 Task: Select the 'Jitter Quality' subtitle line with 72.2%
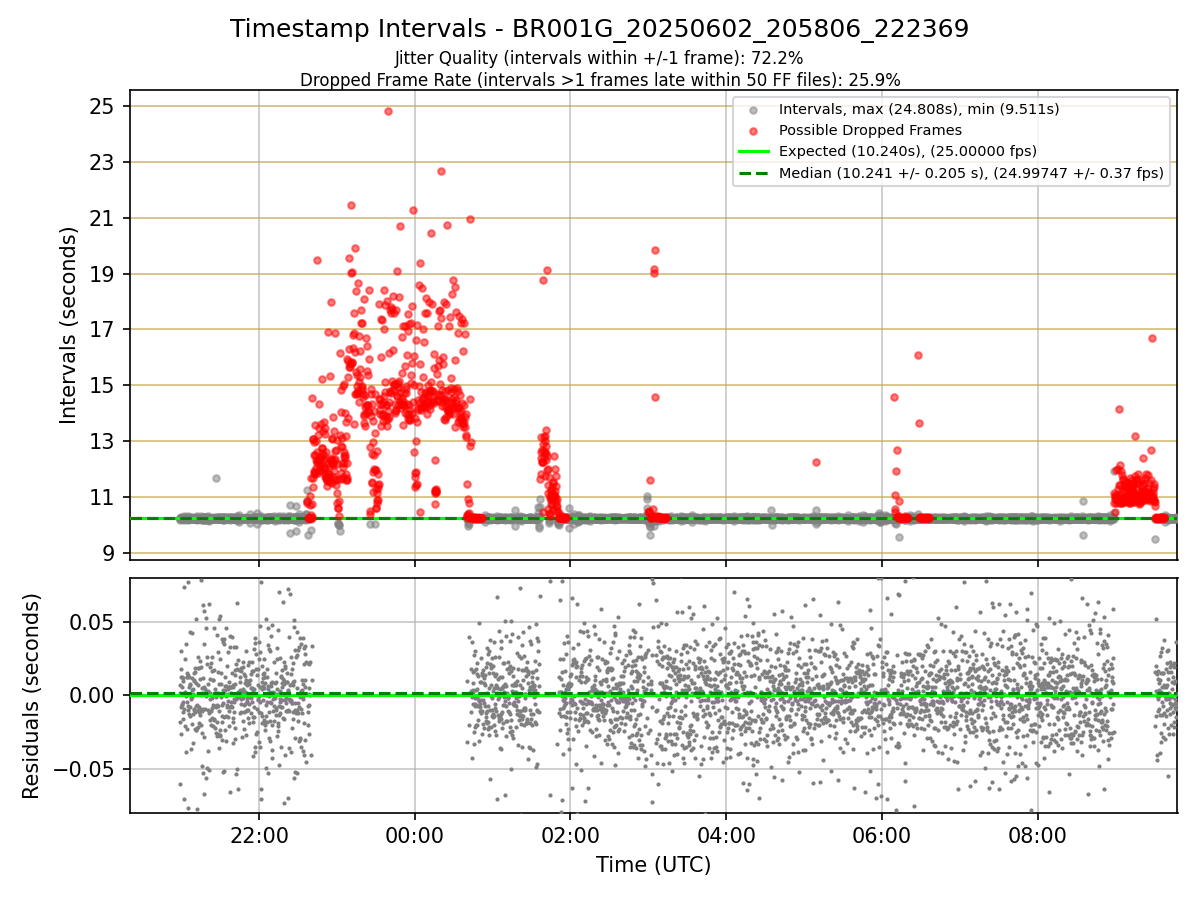(x=599, y=58)
